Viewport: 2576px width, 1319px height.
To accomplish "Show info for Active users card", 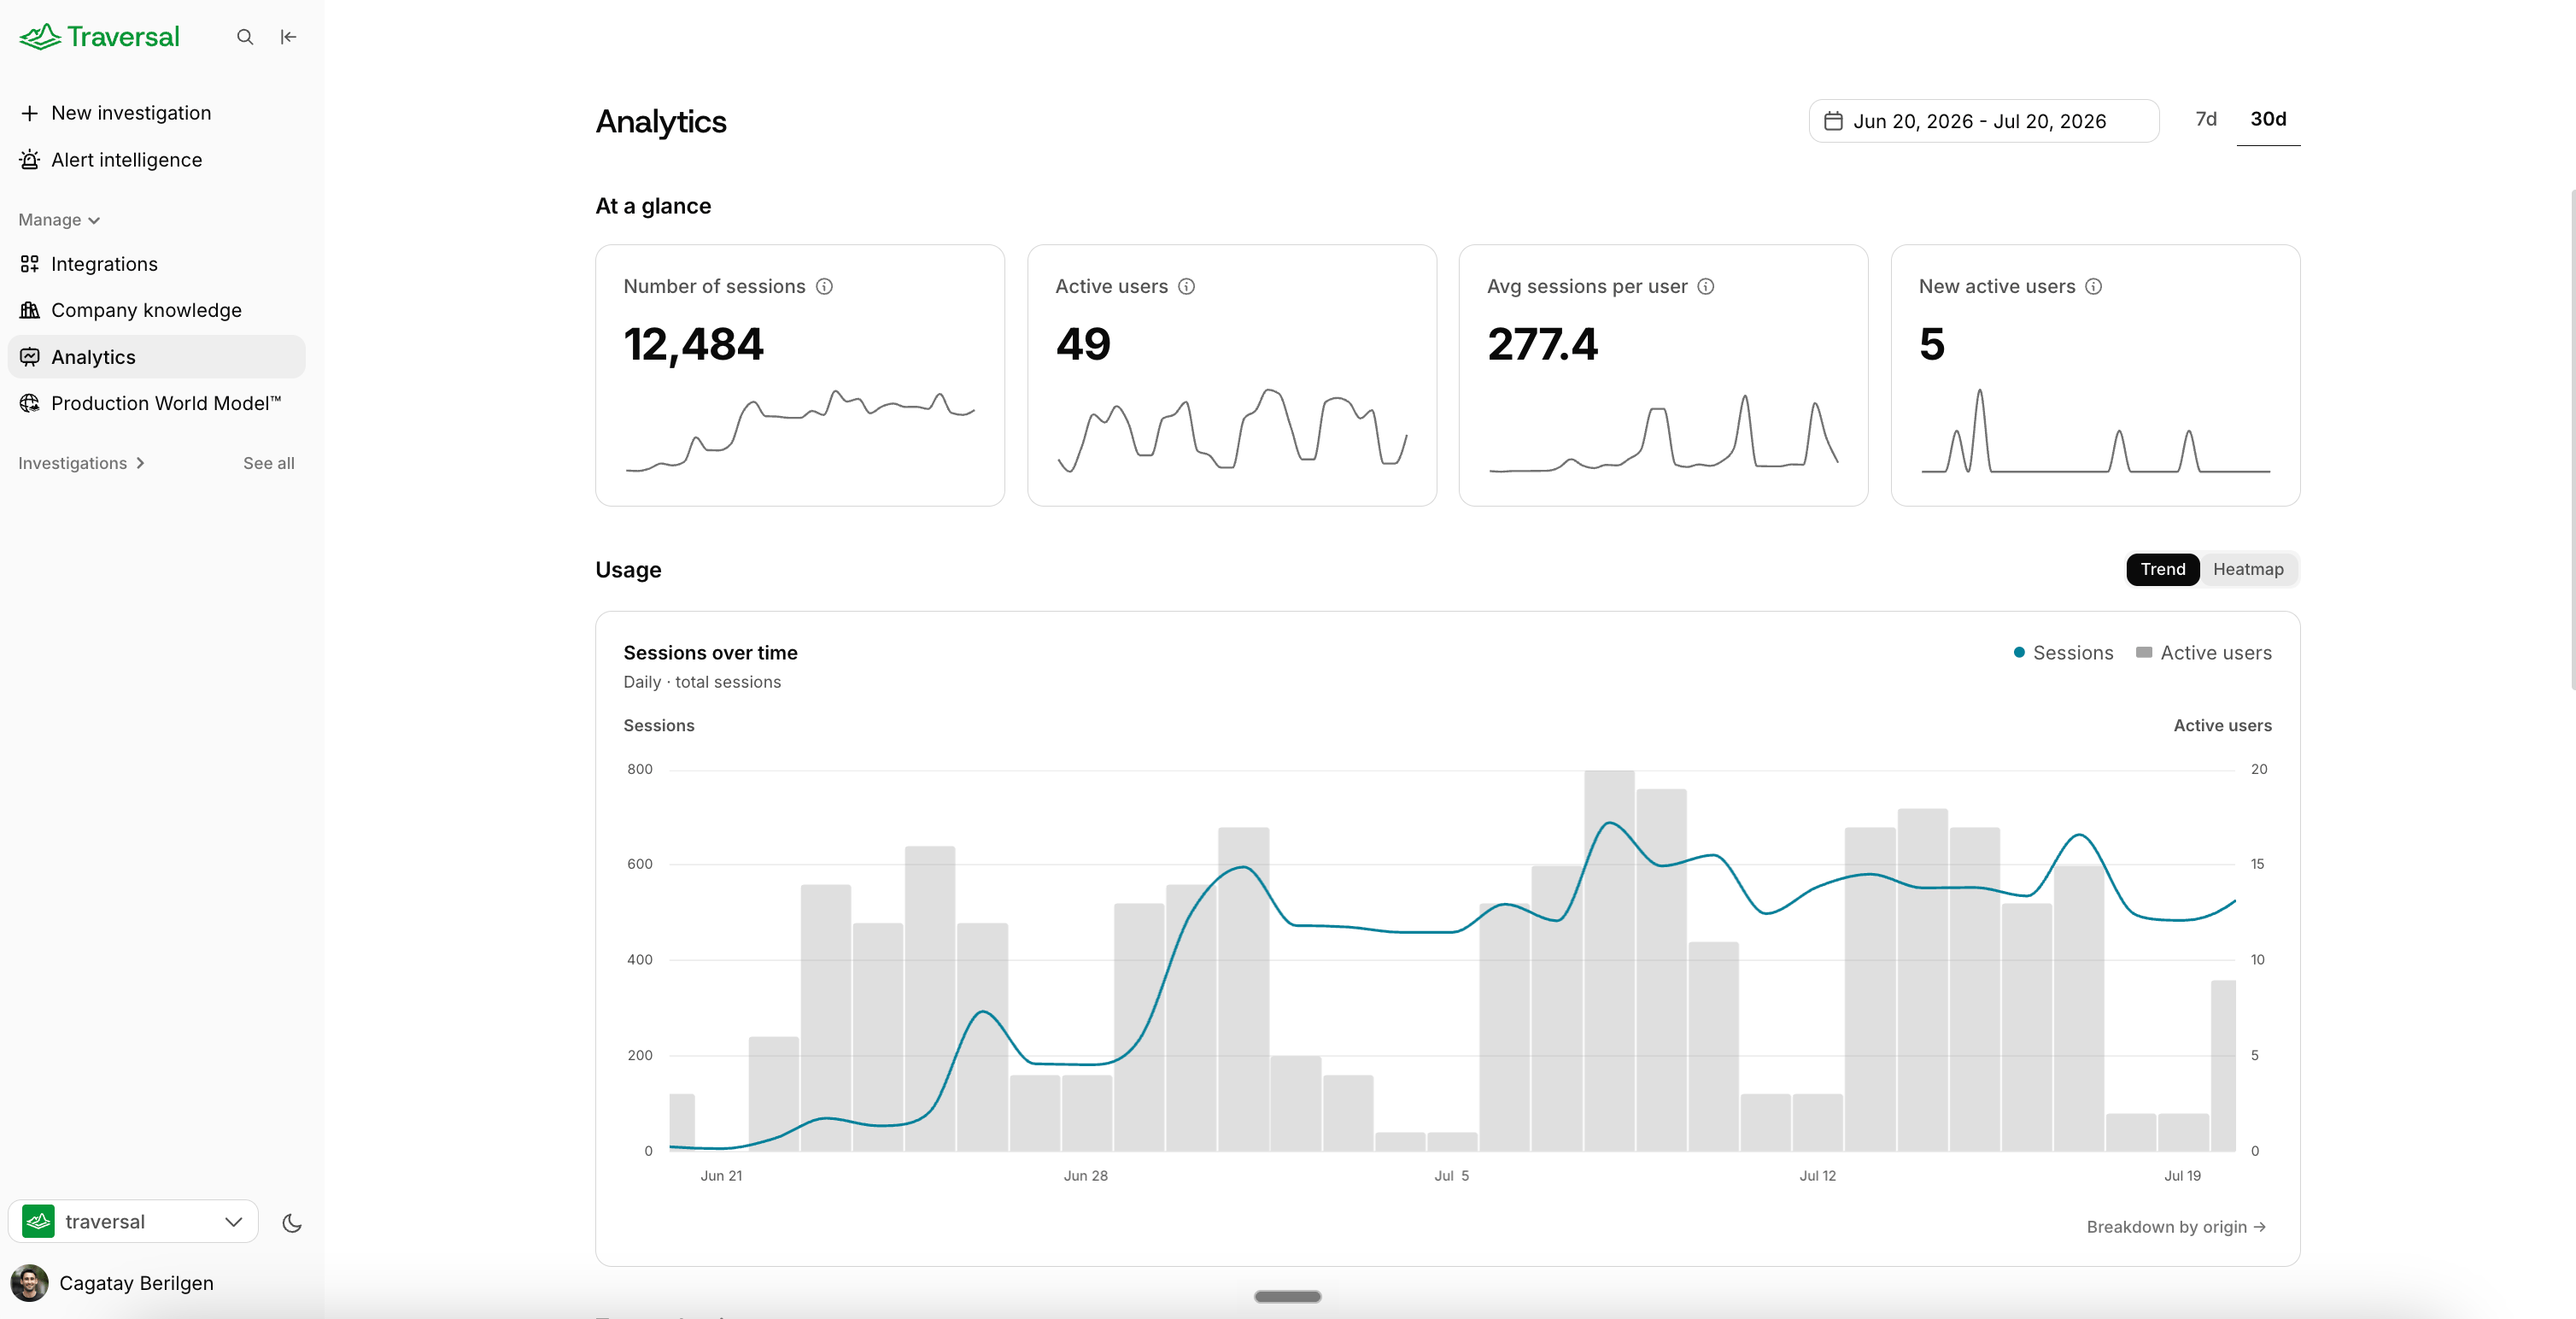I will (1186, 286).
